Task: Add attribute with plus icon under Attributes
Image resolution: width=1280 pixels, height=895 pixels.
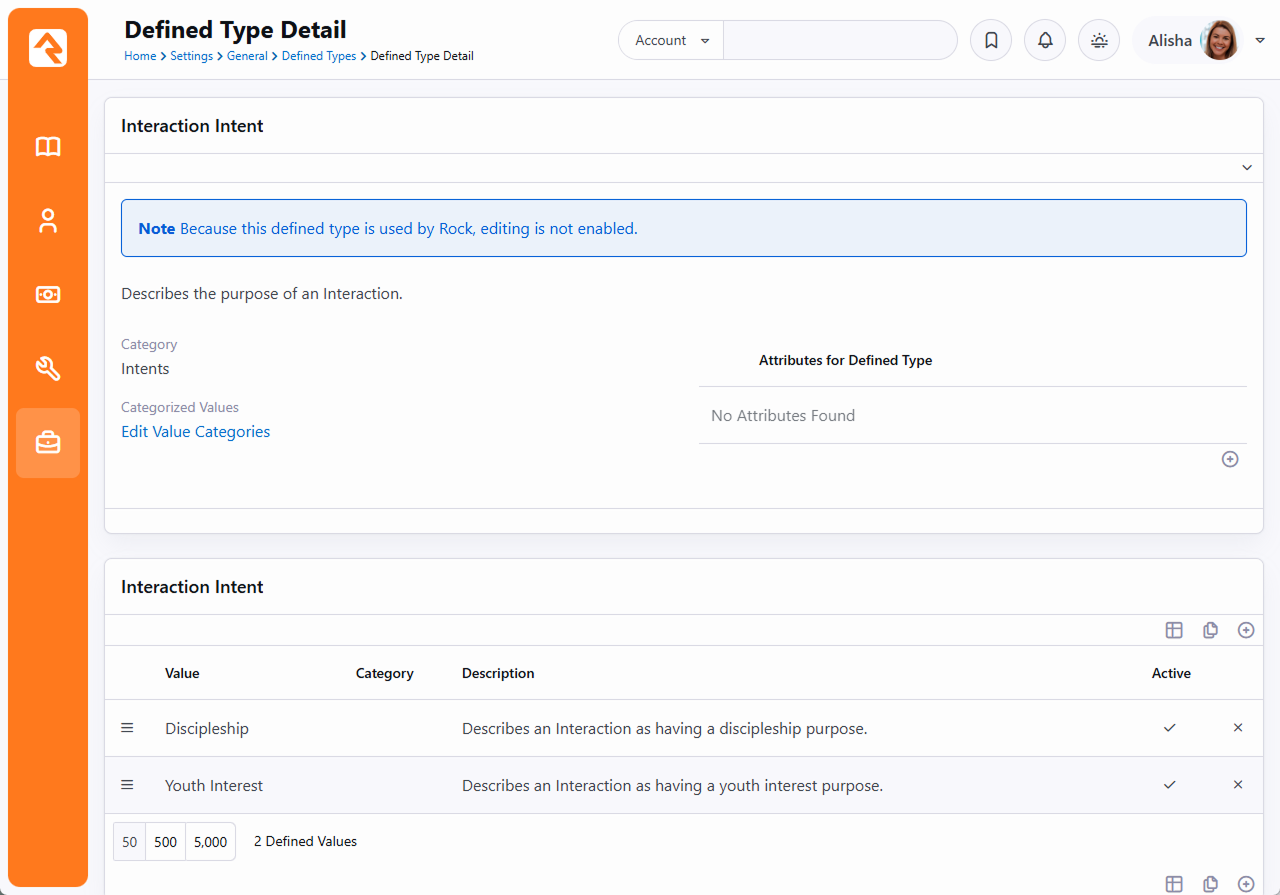Action: (1230, 459)
